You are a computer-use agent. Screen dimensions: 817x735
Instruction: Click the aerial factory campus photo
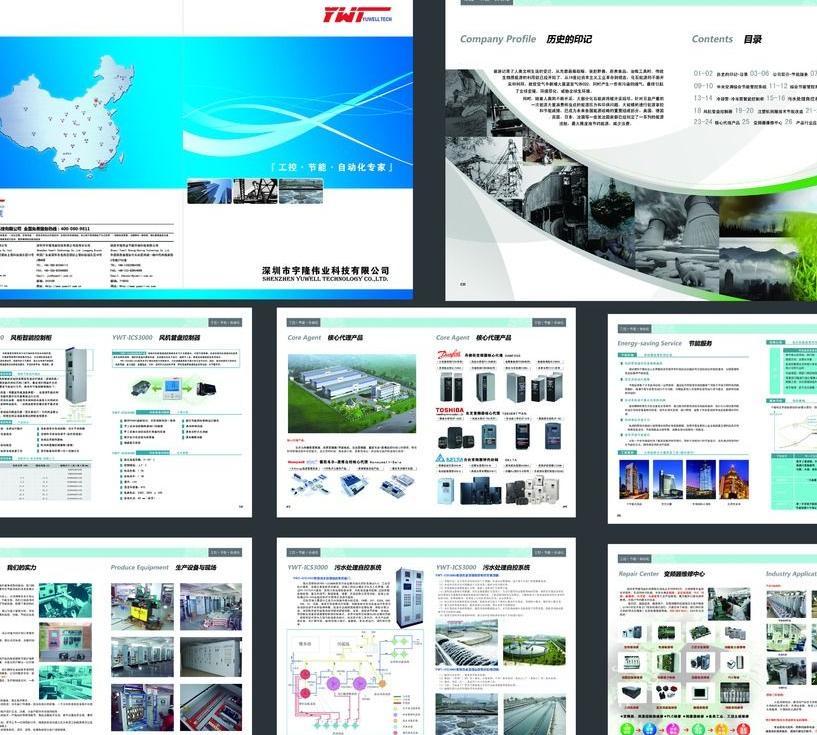pos(352,391)
